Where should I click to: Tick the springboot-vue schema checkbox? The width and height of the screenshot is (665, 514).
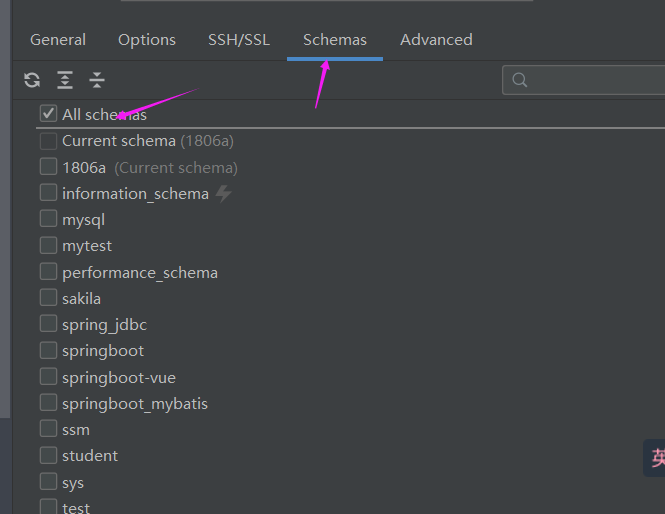point(48,377)
